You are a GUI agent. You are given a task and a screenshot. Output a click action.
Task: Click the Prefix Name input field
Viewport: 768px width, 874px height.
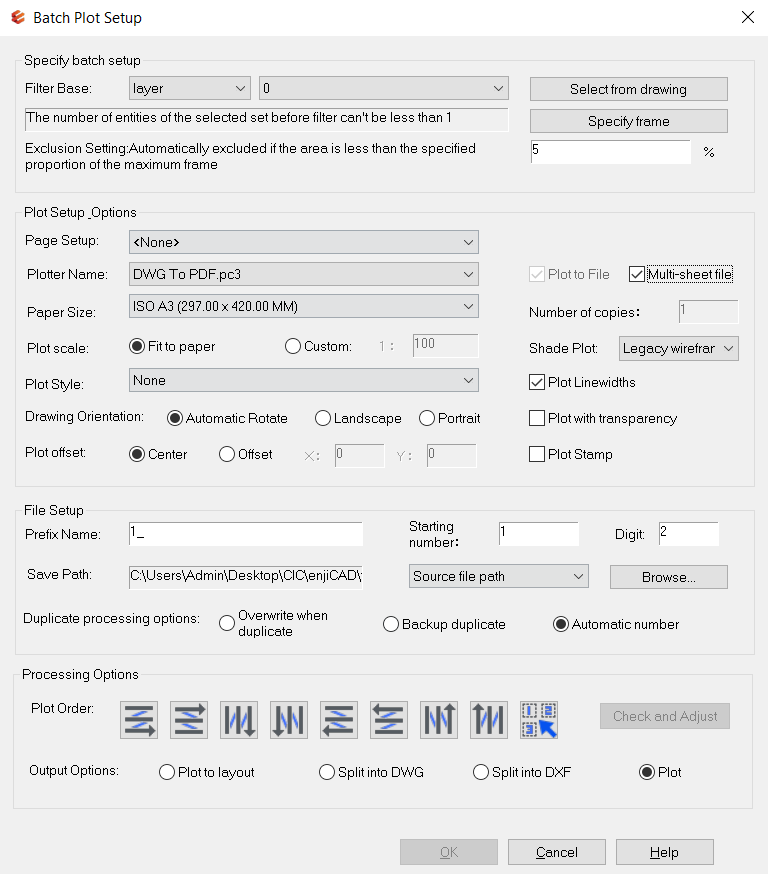(x=245, y=534)
